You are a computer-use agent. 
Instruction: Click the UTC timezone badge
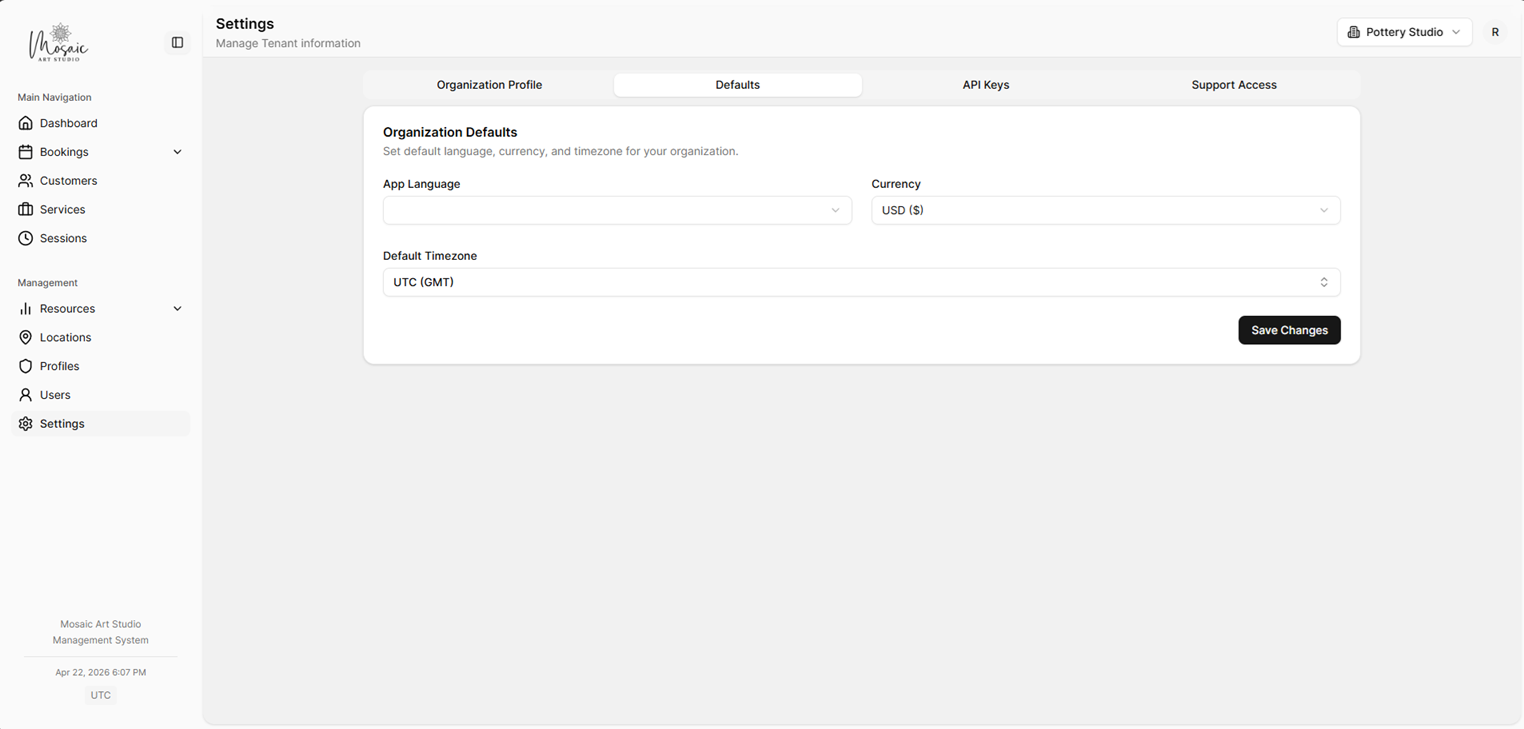[x=100, y=694]
